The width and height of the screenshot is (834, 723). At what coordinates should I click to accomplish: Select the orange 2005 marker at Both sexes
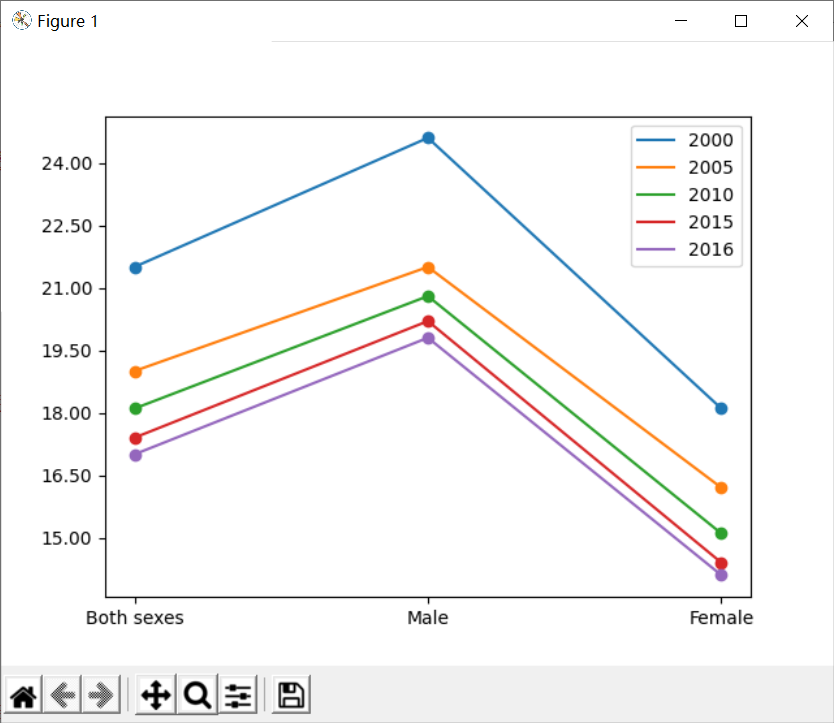pyautogui.click(x=136, y=372)
